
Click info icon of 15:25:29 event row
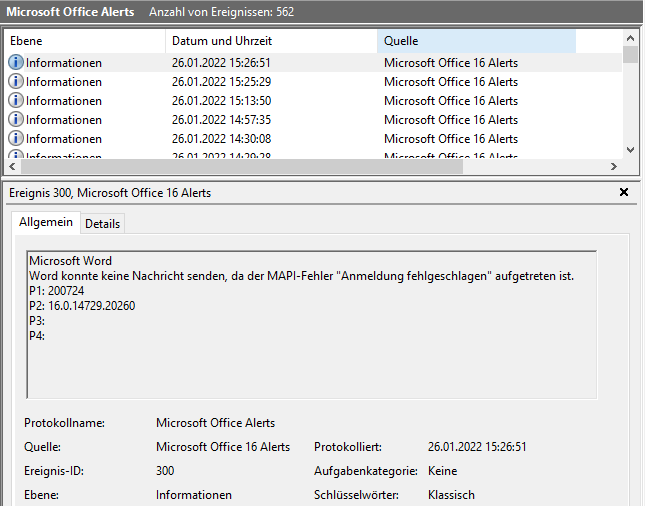click(x=16, y=82)
